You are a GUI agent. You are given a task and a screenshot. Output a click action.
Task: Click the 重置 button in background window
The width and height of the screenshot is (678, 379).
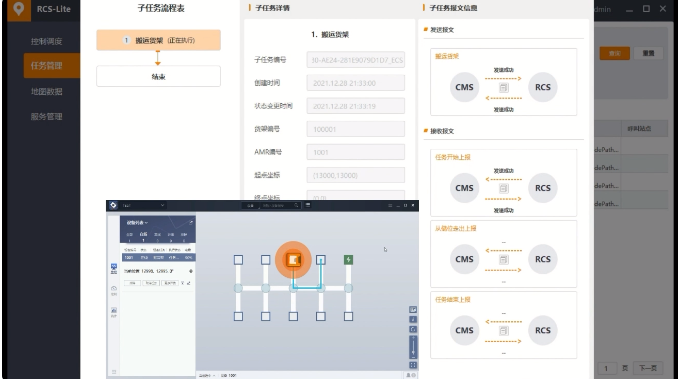(648, 53)
